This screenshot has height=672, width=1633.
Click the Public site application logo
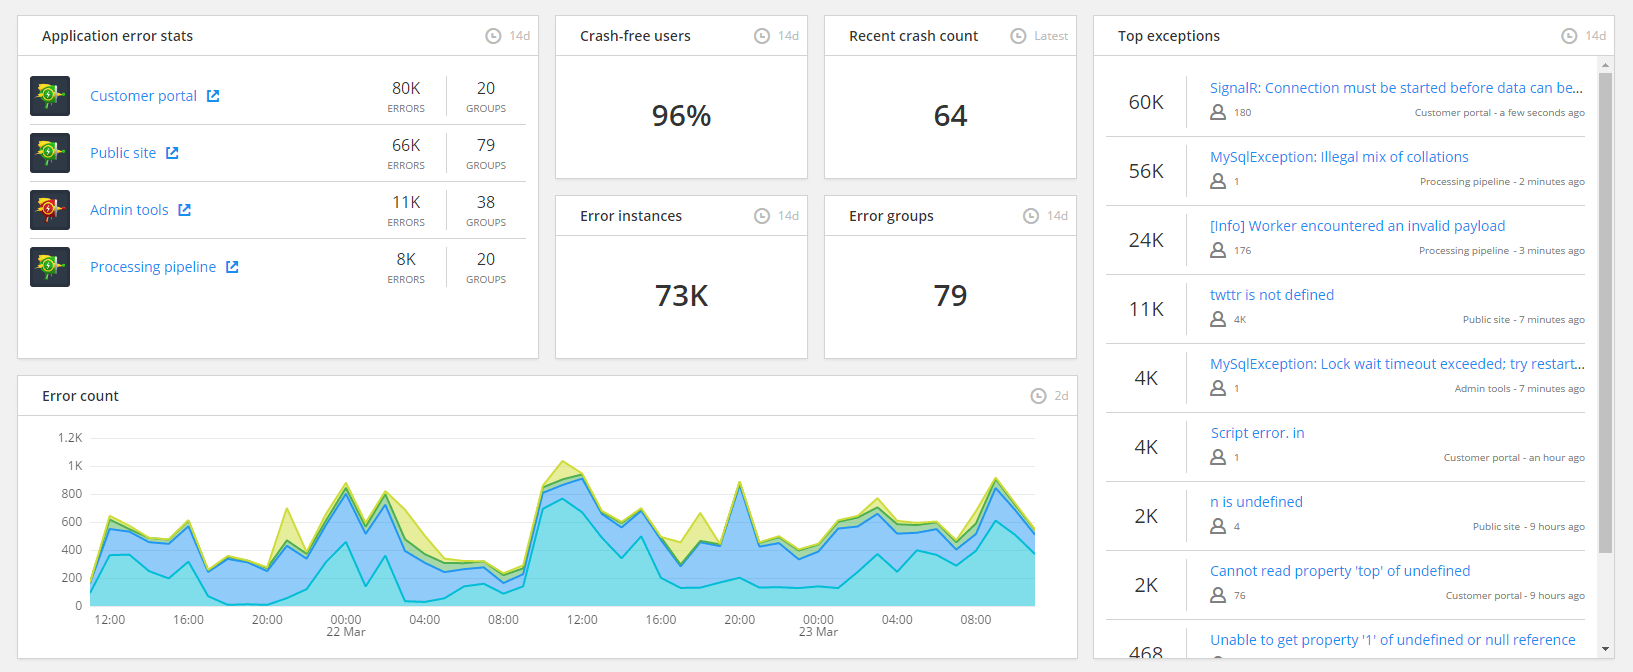click(50, 153)
